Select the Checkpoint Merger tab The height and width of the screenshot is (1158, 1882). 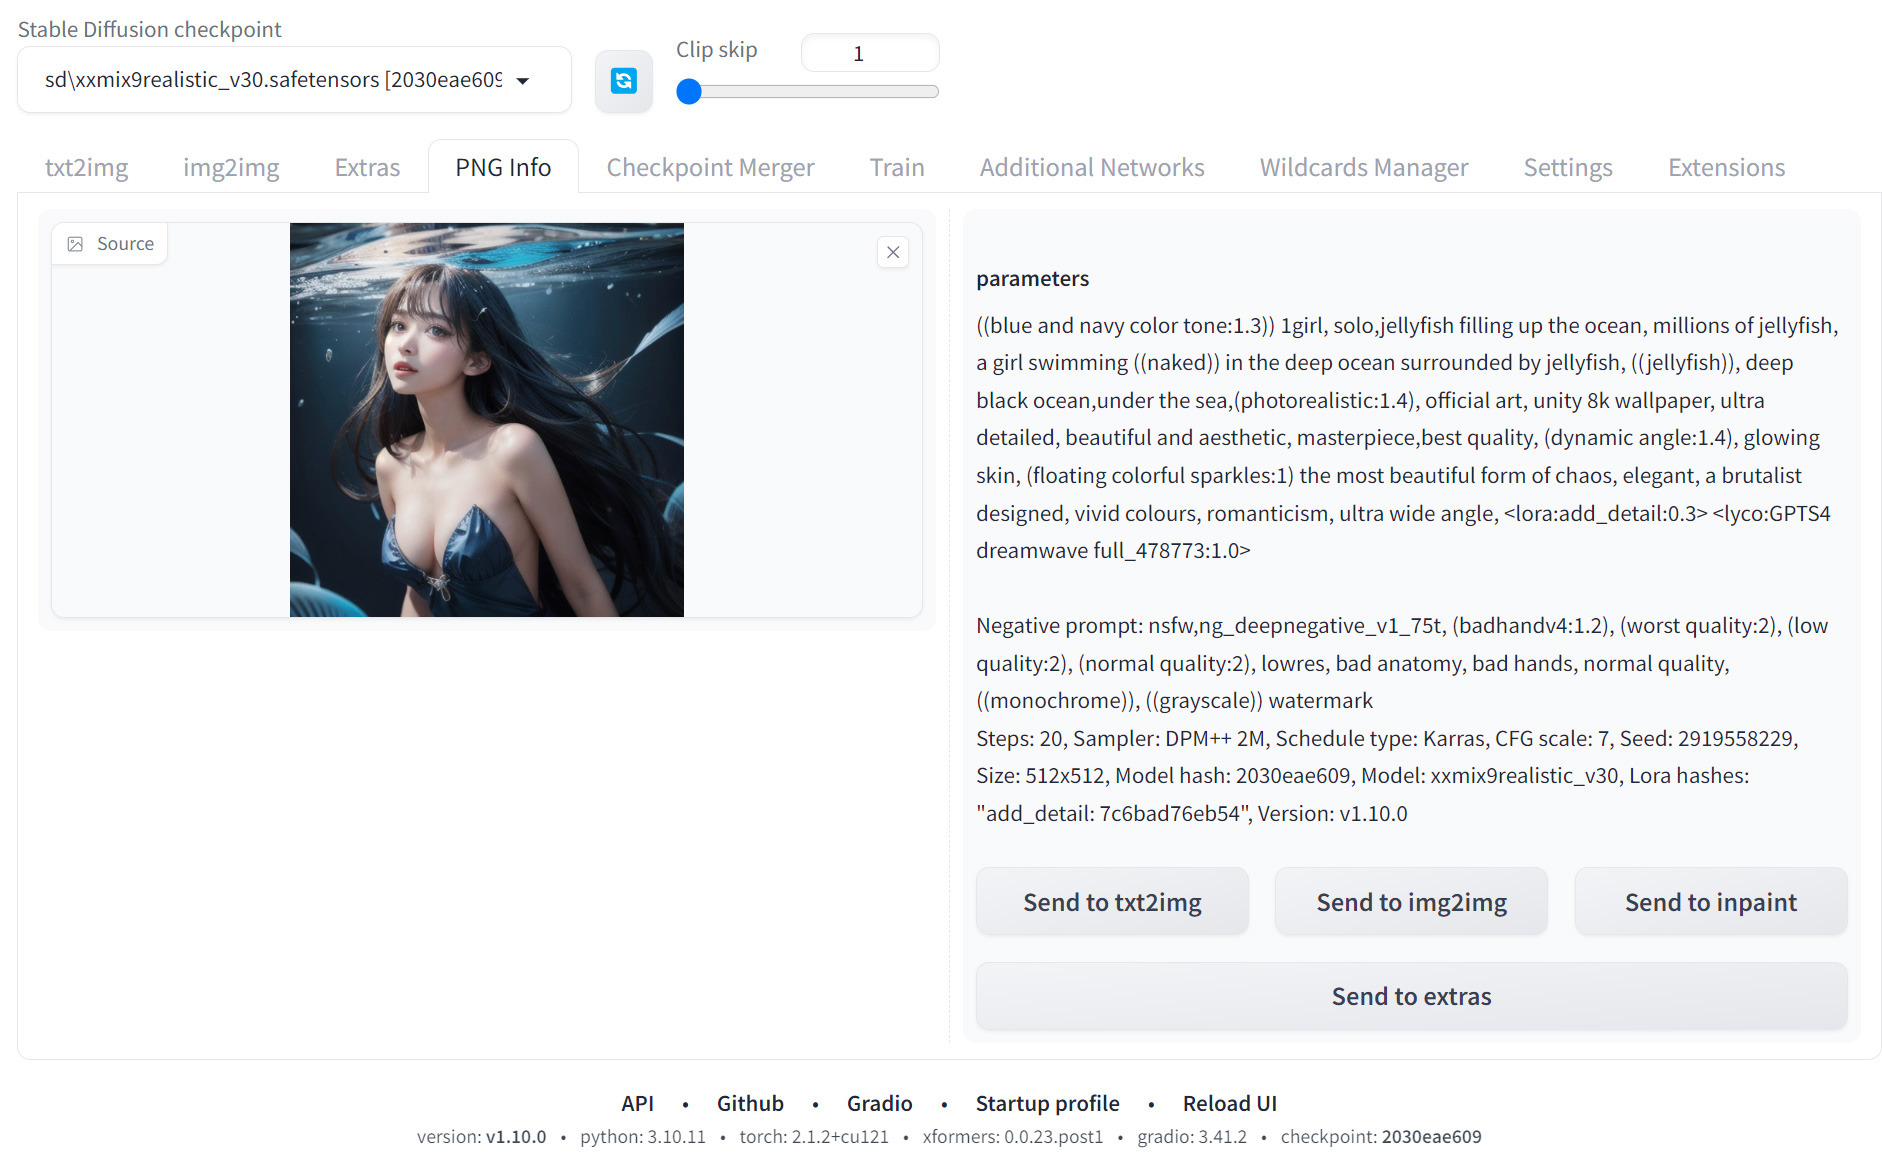pos(710,167)
